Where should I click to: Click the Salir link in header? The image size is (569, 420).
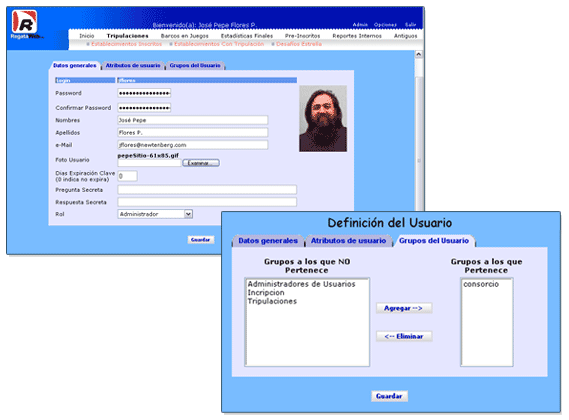pos(410,25)
